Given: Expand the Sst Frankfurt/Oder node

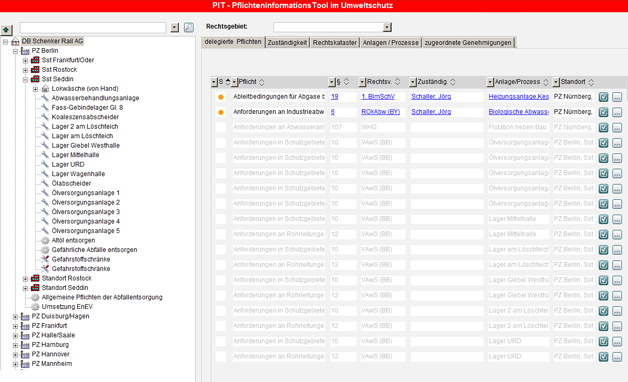Looking at the screenshot, I should click(x=25, y=60).
